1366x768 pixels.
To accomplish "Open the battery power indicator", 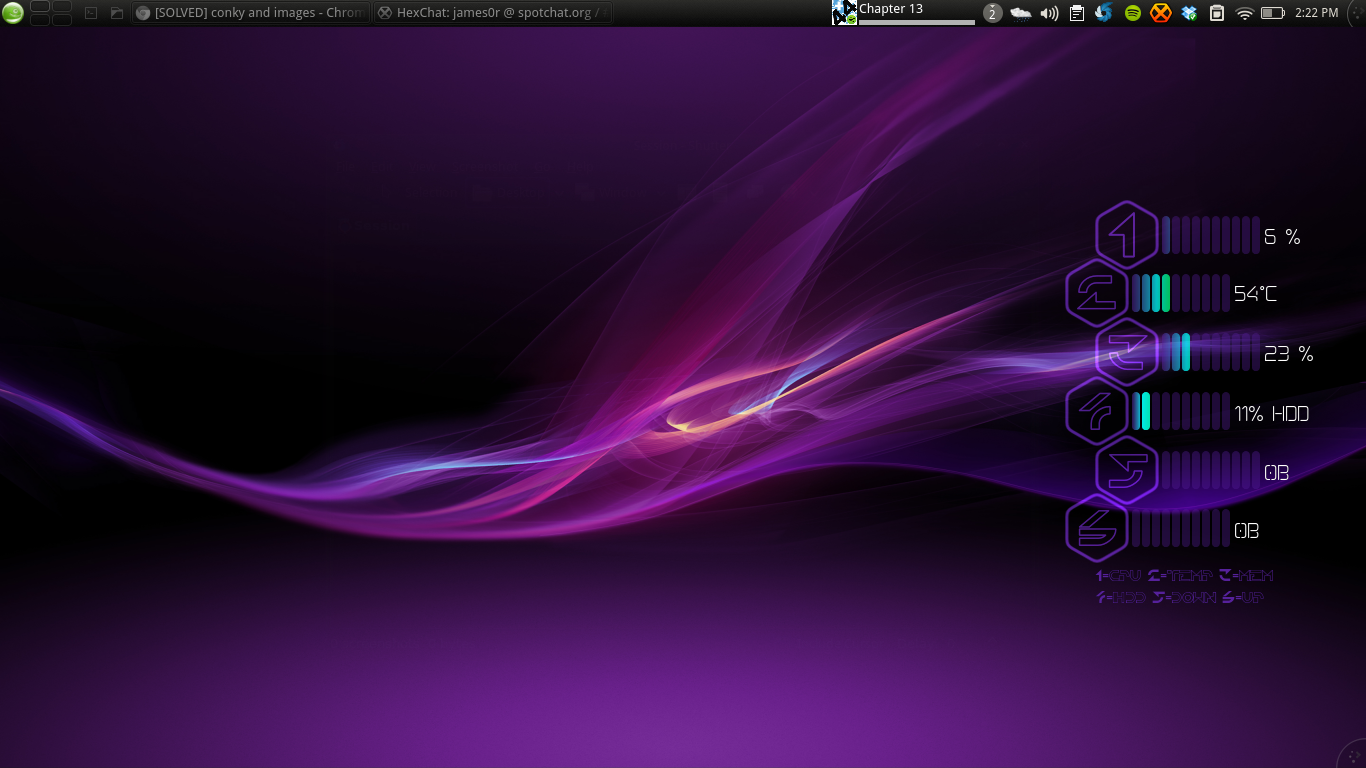I will click(1273, 13).
